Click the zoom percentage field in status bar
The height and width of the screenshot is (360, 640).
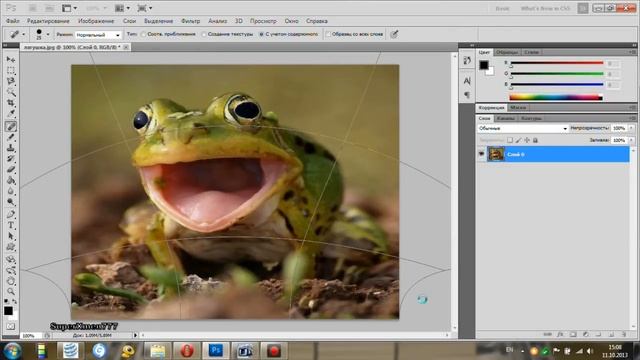click(31, 336)
